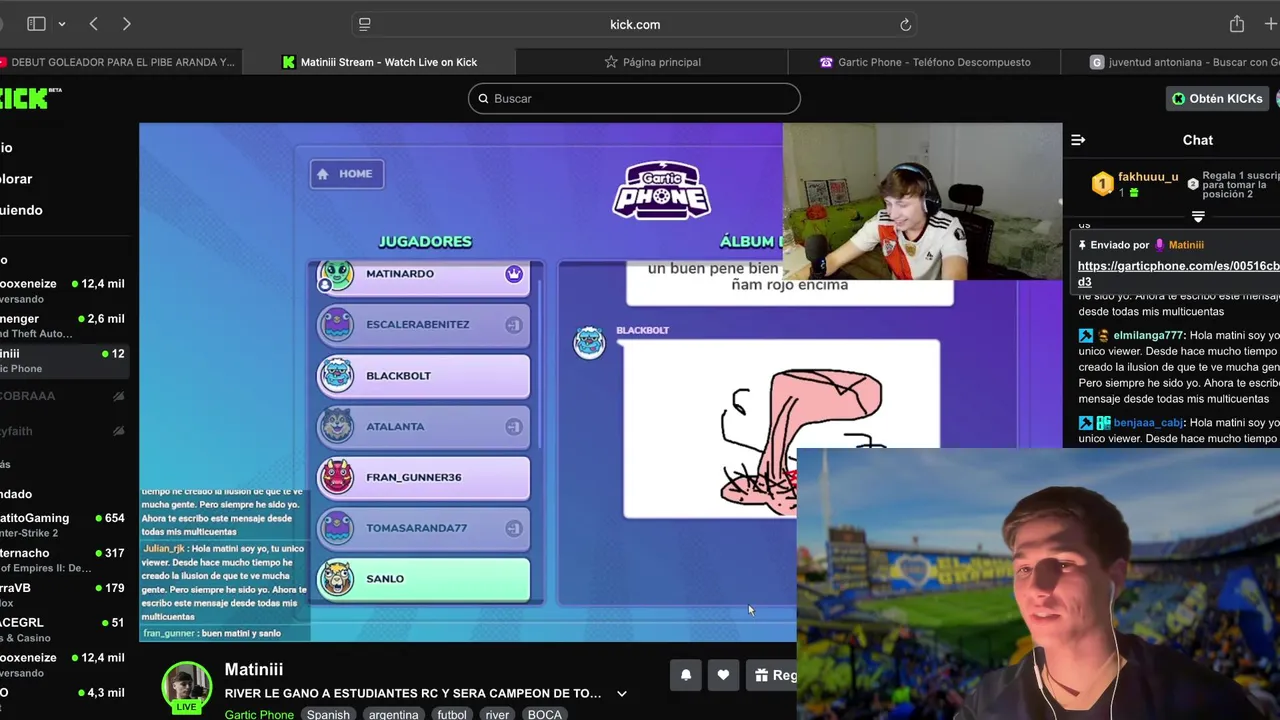Select player SANLO row
Screen dimensions: 1280x720
tap(423, 579)
